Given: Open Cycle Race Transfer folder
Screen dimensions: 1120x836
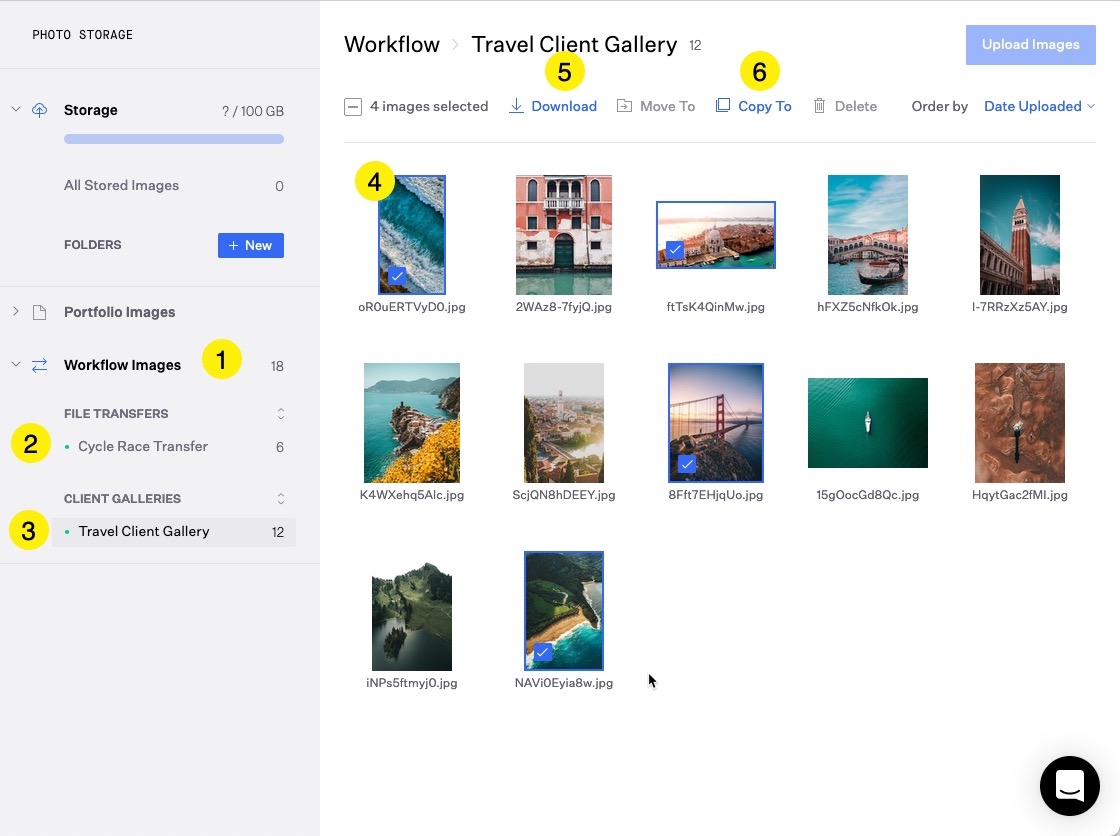Looking at the screenshot, I should (x=143, y=447).
